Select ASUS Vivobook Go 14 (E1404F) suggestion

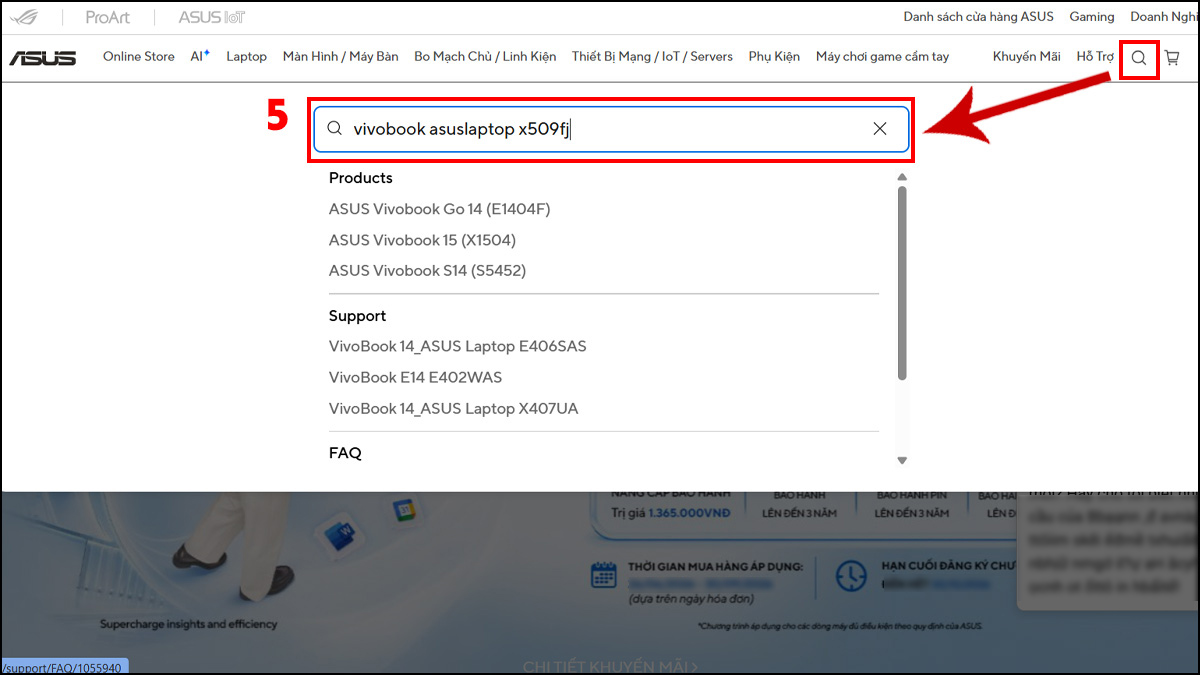pos(440,209)
